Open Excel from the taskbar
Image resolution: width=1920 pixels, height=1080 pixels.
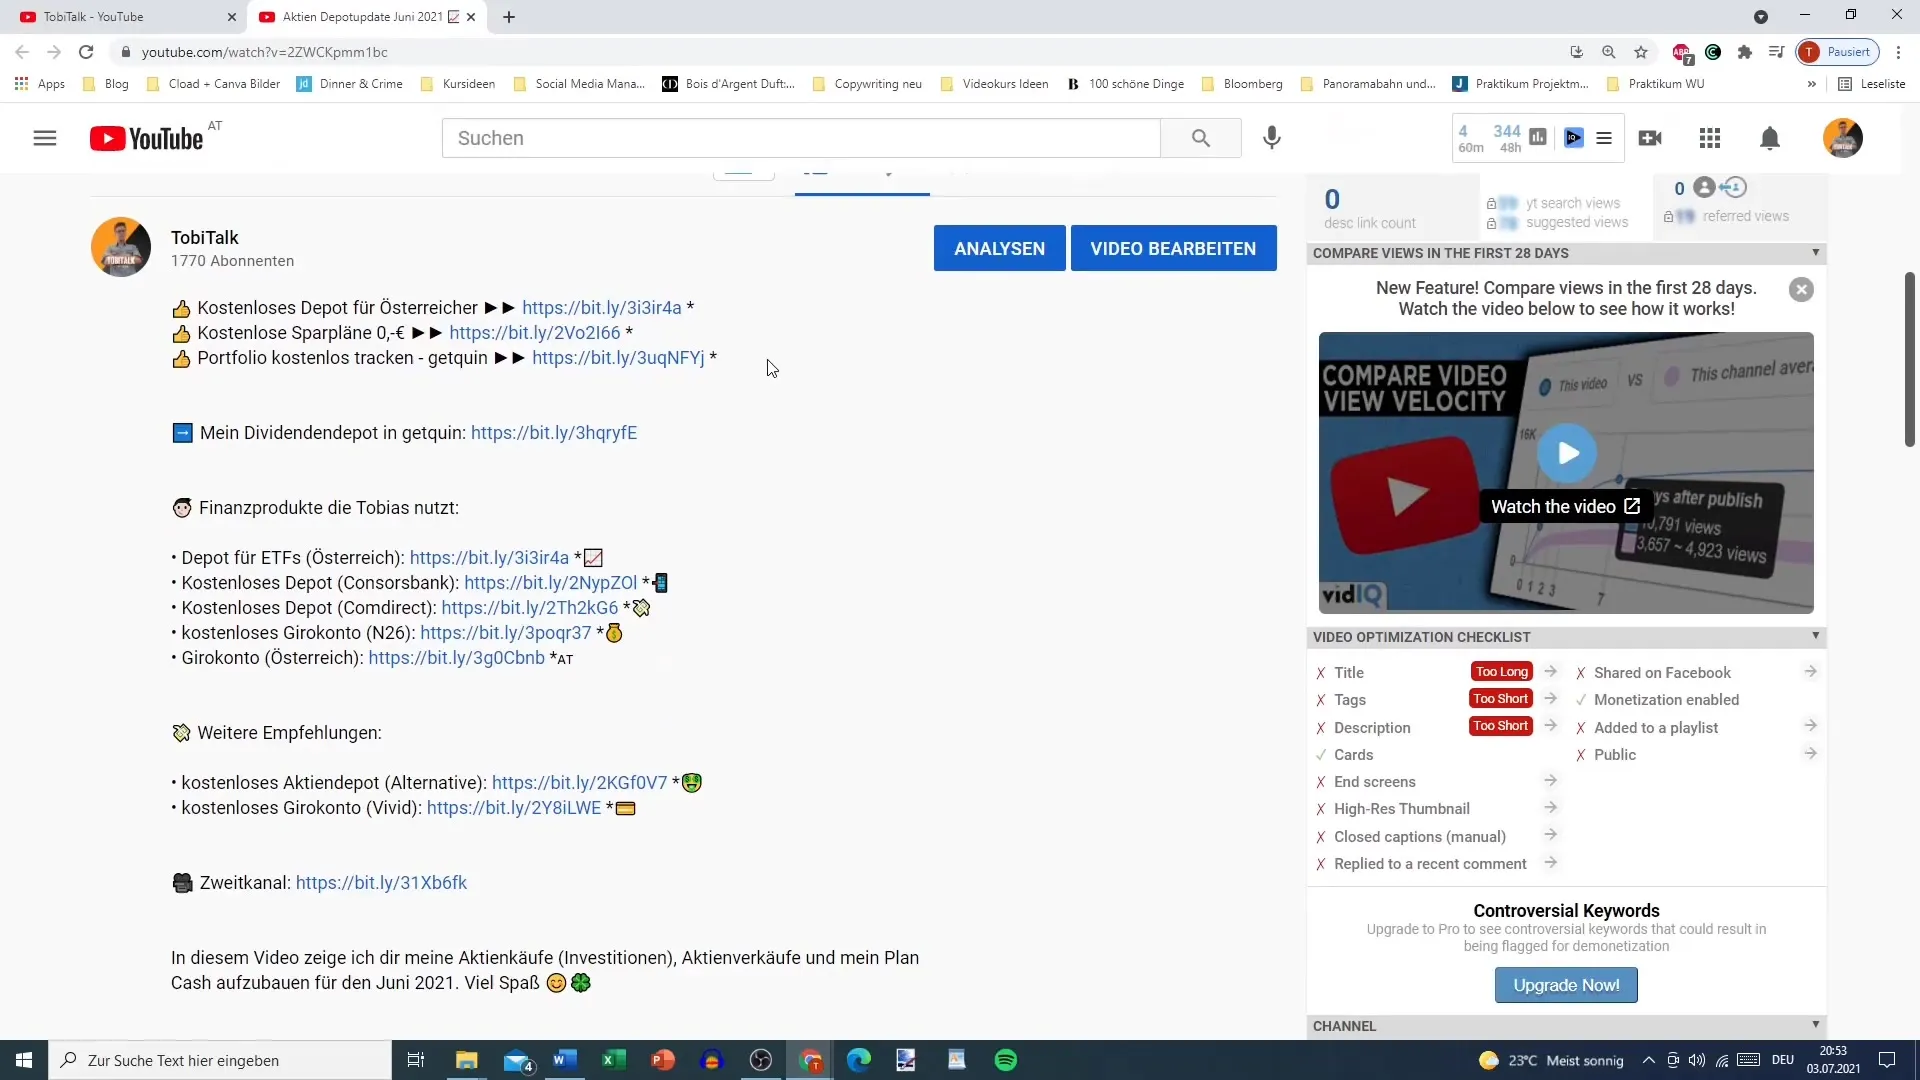pos(613,1060)
